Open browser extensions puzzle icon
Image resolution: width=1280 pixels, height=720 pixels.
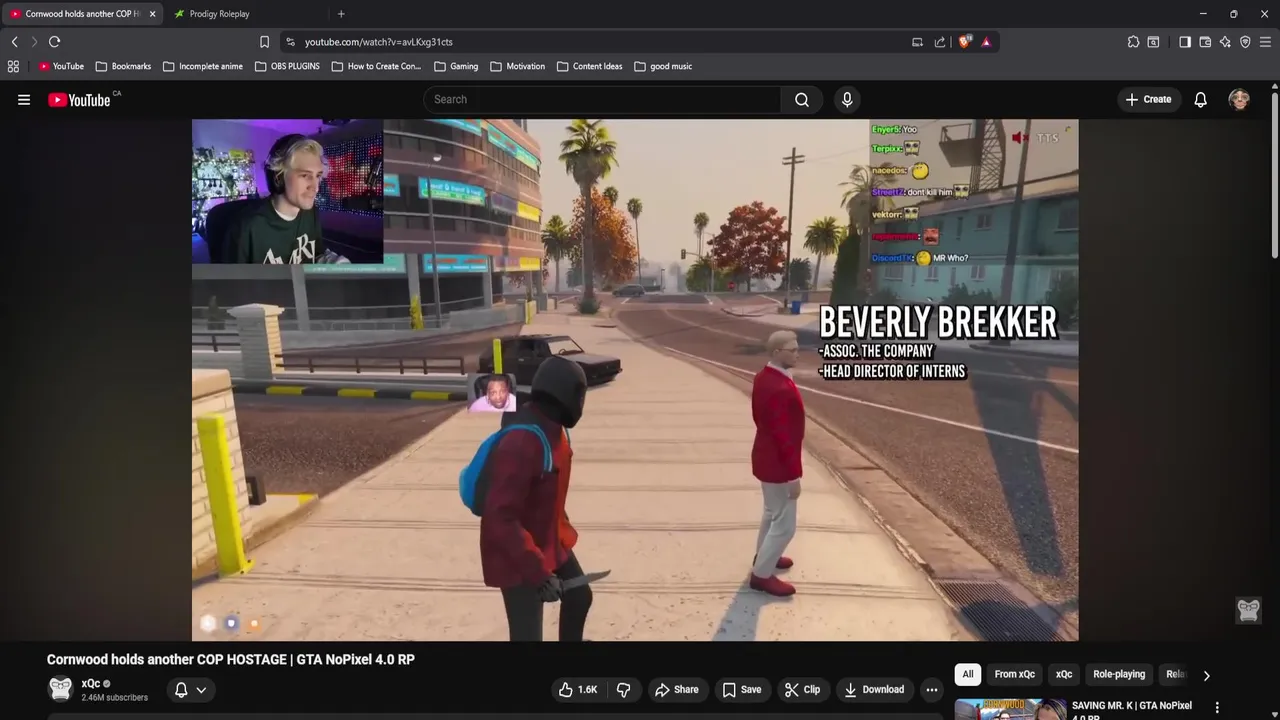click(1133, 42)
